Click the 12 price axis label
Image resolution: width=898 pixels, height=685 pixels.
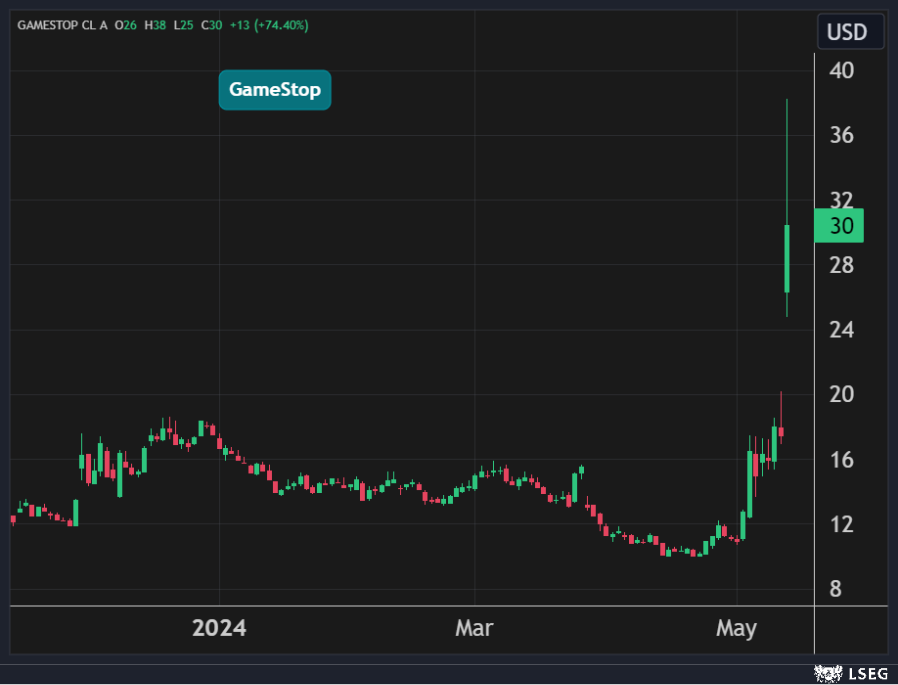[x=841, y=525]
